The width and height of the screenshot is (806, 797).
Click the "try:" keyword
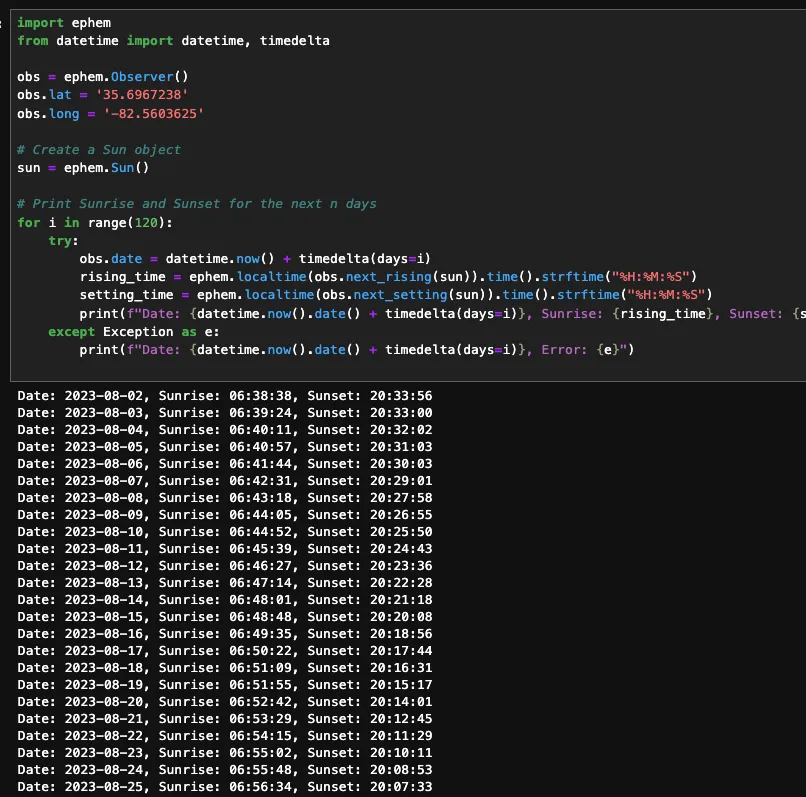[x=64, y=240]
